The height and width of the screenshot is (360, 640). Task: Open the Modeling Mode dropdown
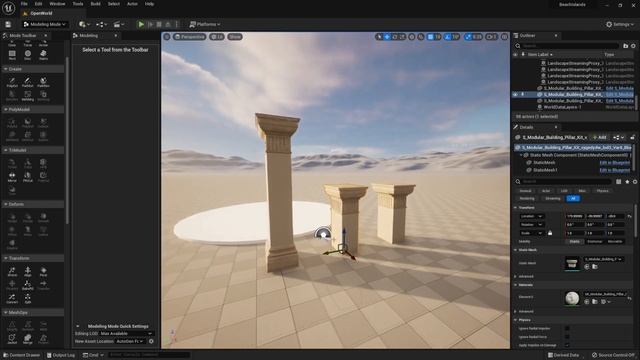[x=44, y=24]
